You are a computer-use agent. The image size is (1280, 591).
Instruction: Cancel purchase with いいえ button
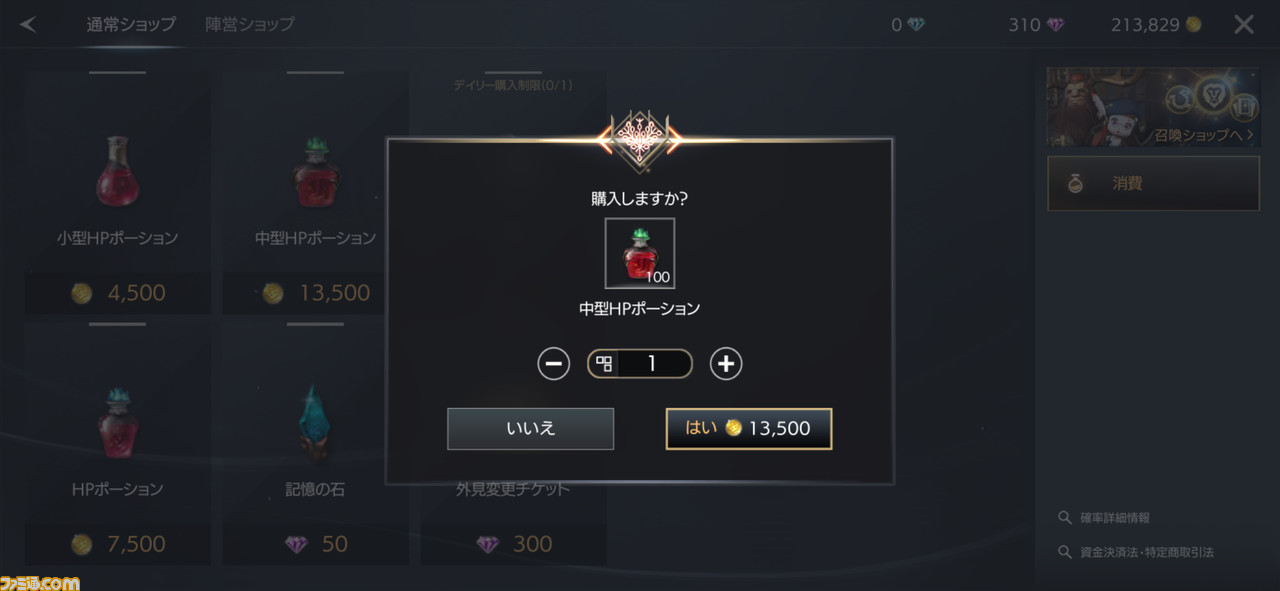(x=530, y=428)
